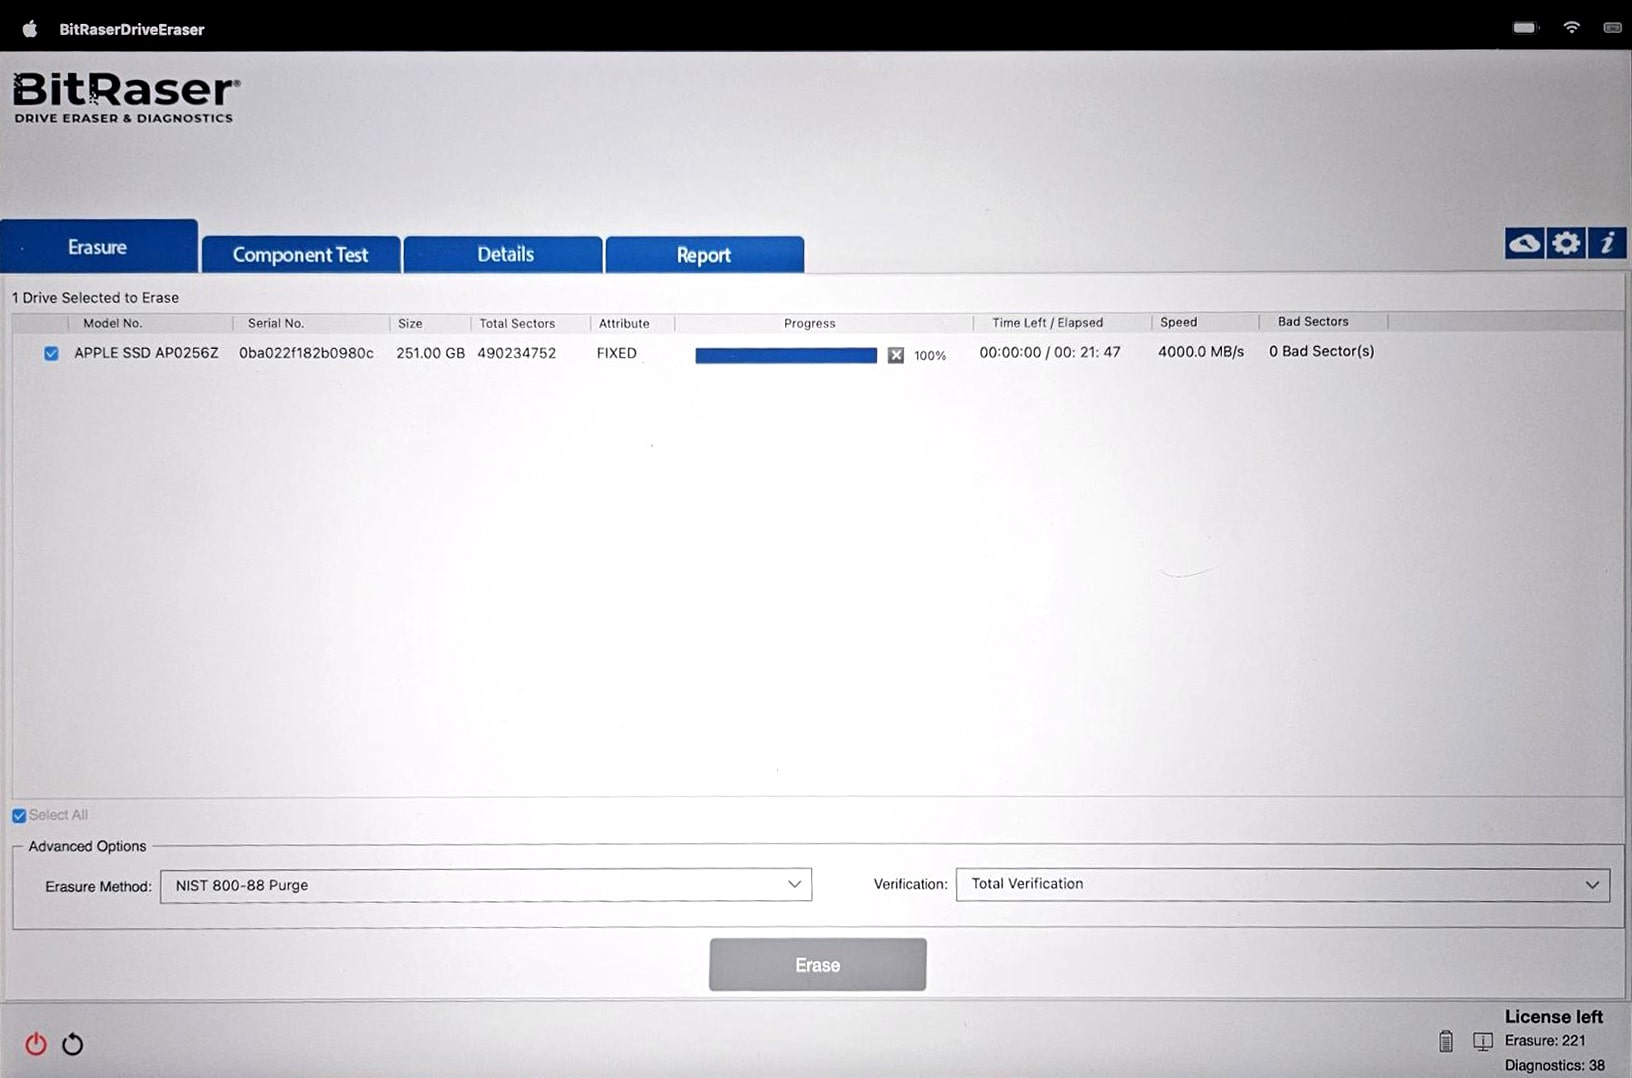Click the Size column header
Viewport: 1632px width, 1078px height.
coord(410,323)
